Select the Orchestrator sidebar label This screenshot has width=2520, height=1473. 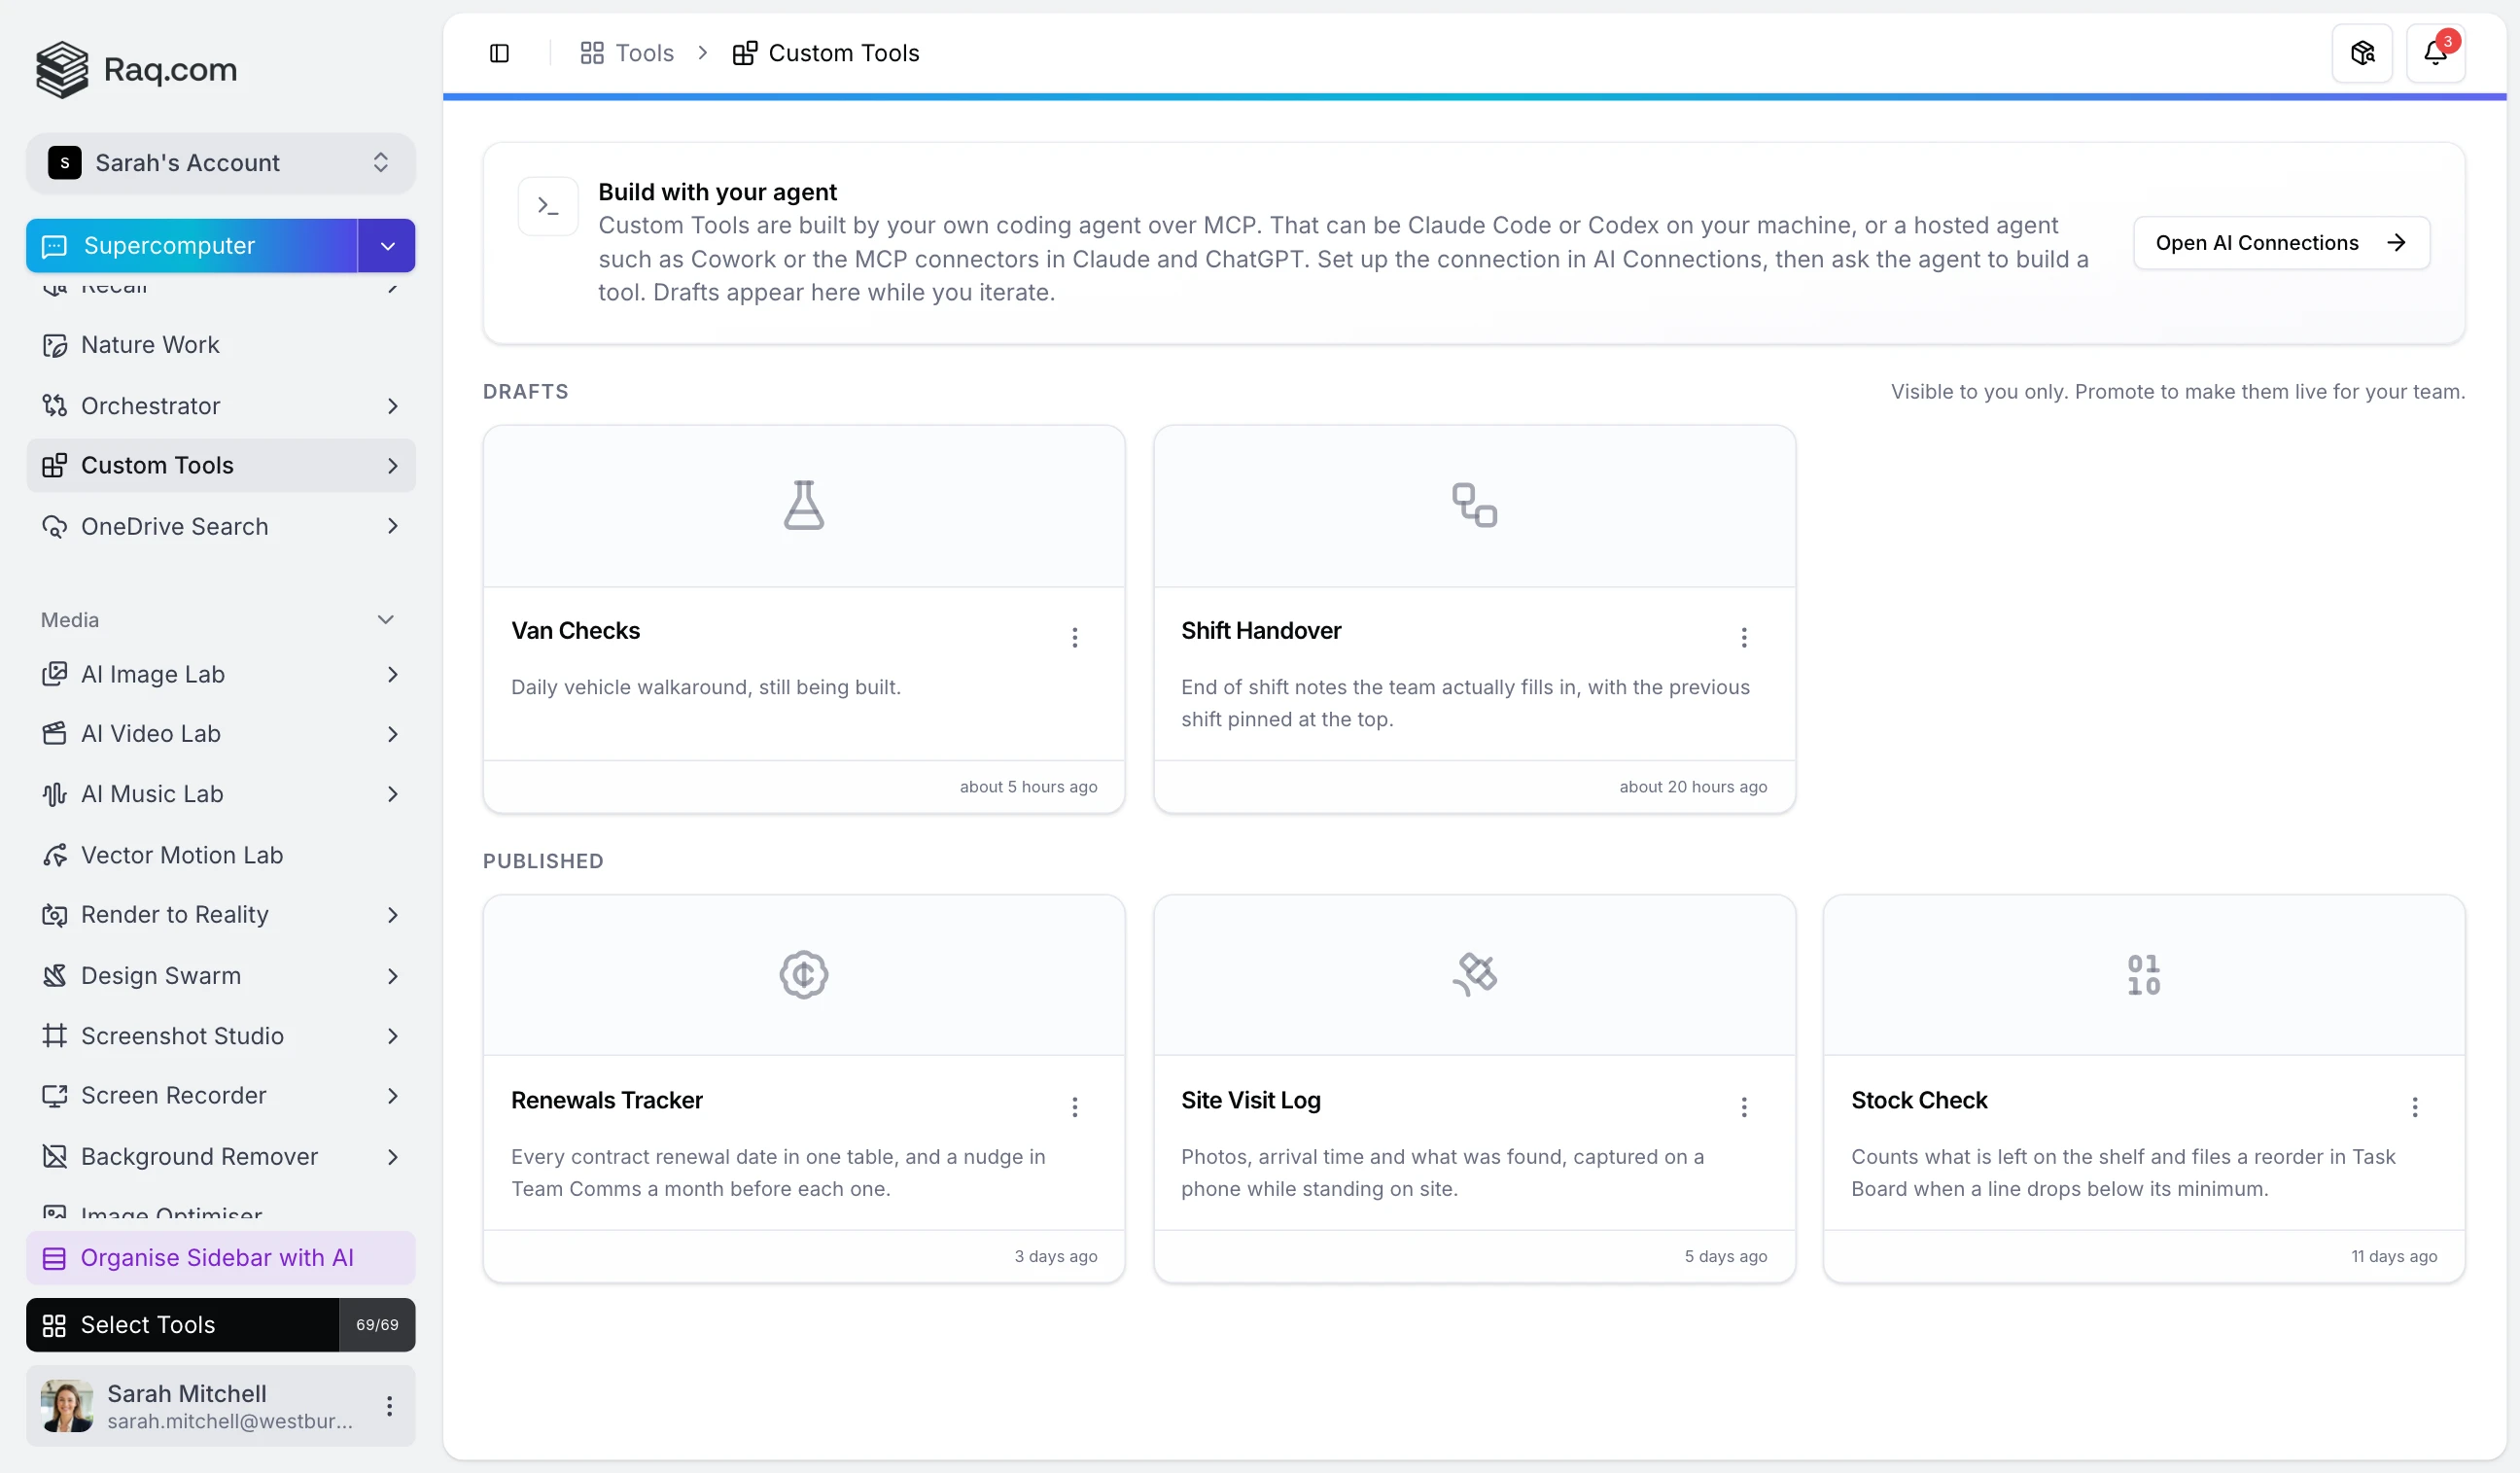pos(150,406)
